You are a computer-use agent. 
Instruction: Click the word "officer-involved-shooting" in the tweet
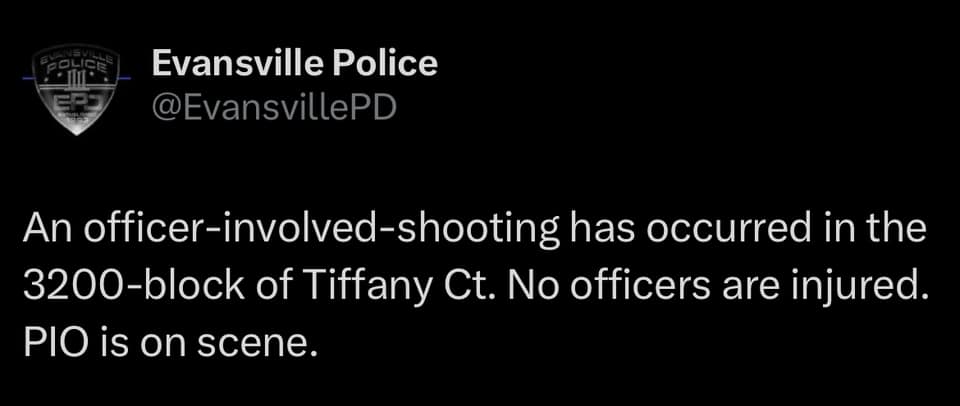pos(320,231)
